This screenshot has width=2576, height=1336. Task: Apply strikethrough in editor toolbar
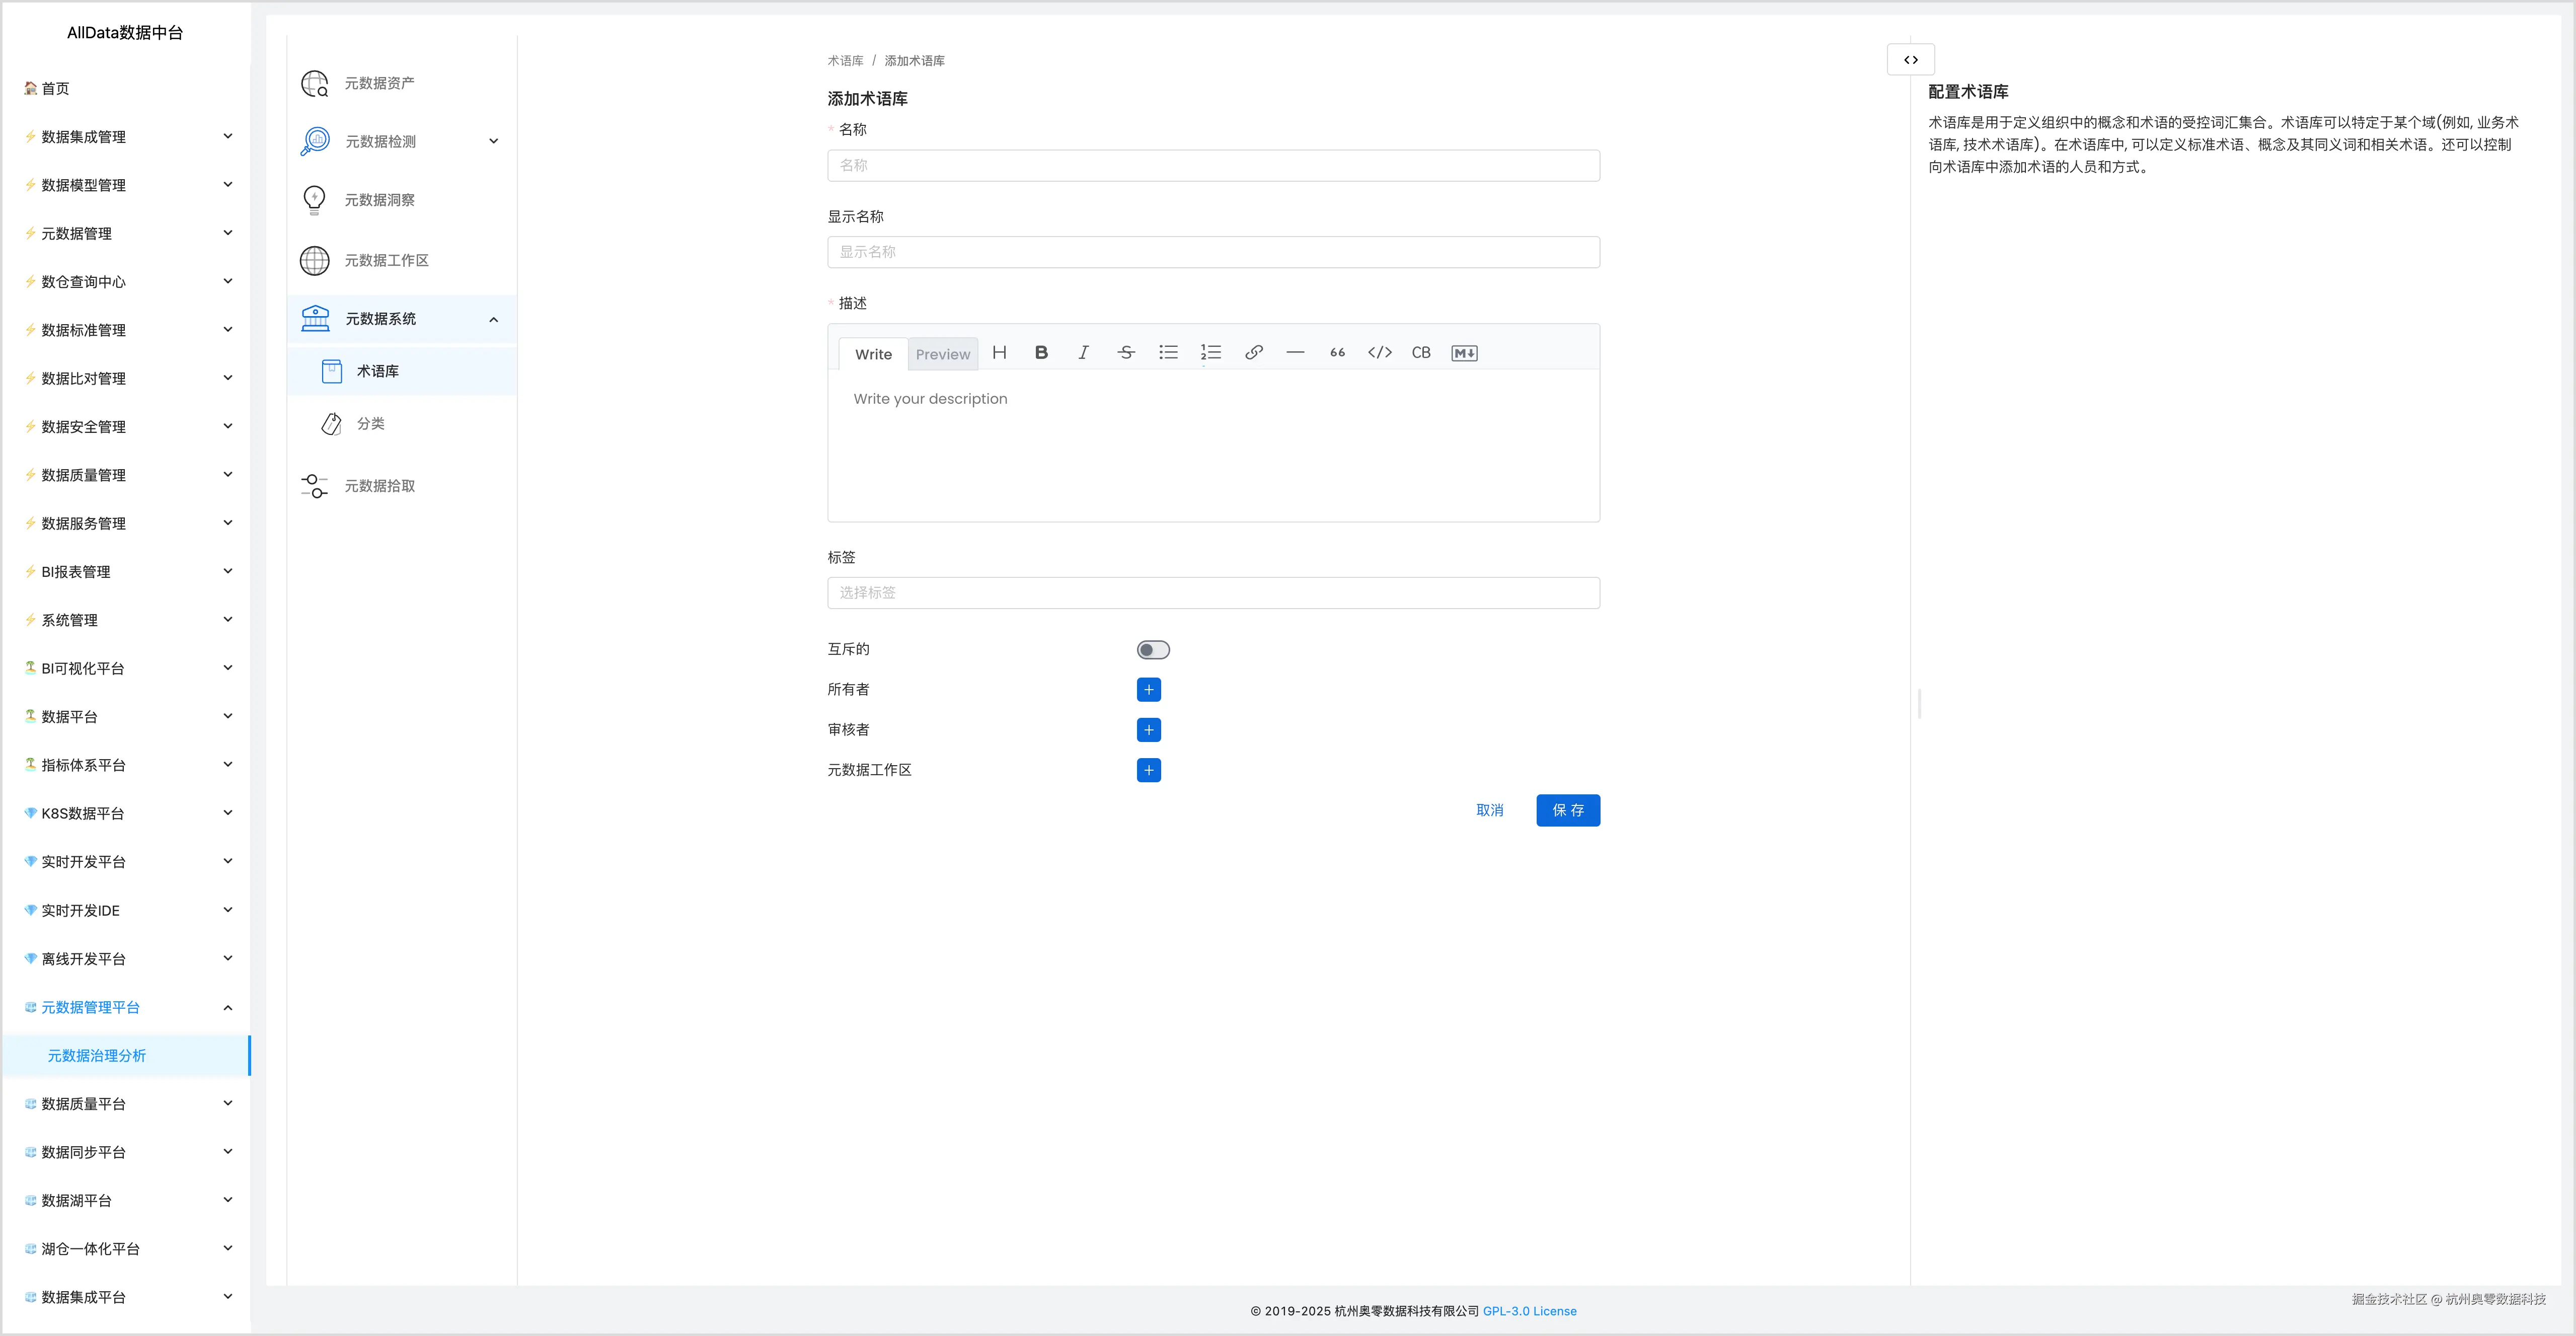(x=1126, y=353)
